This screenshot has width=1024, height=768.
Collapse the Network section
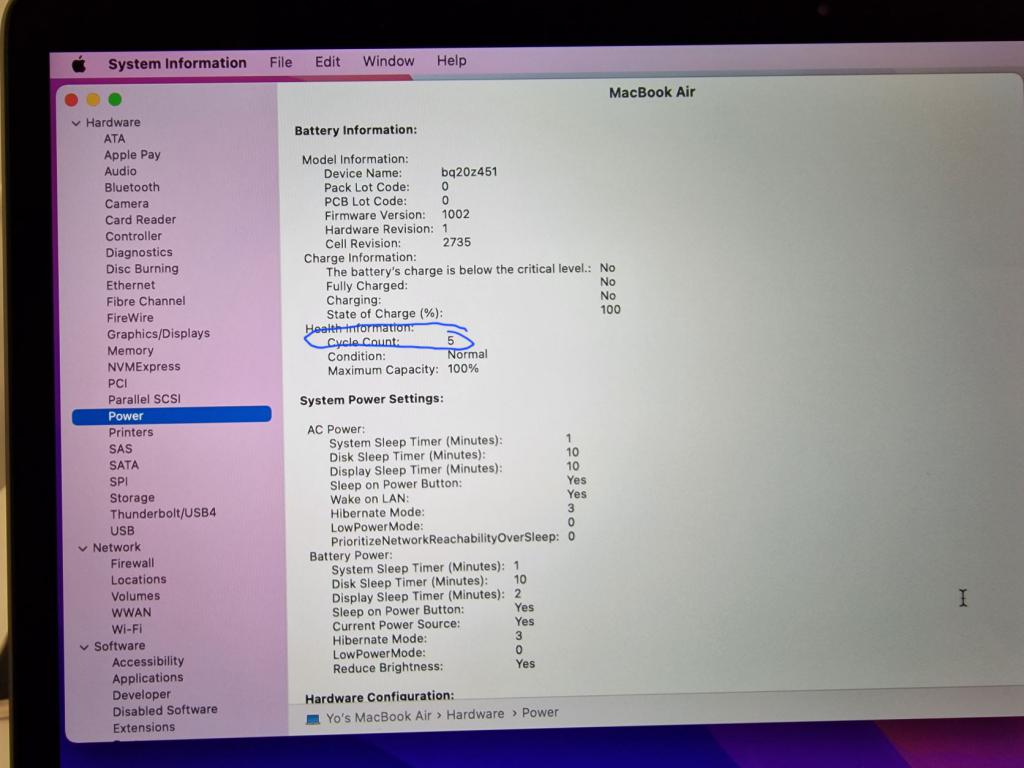(83, 548)
